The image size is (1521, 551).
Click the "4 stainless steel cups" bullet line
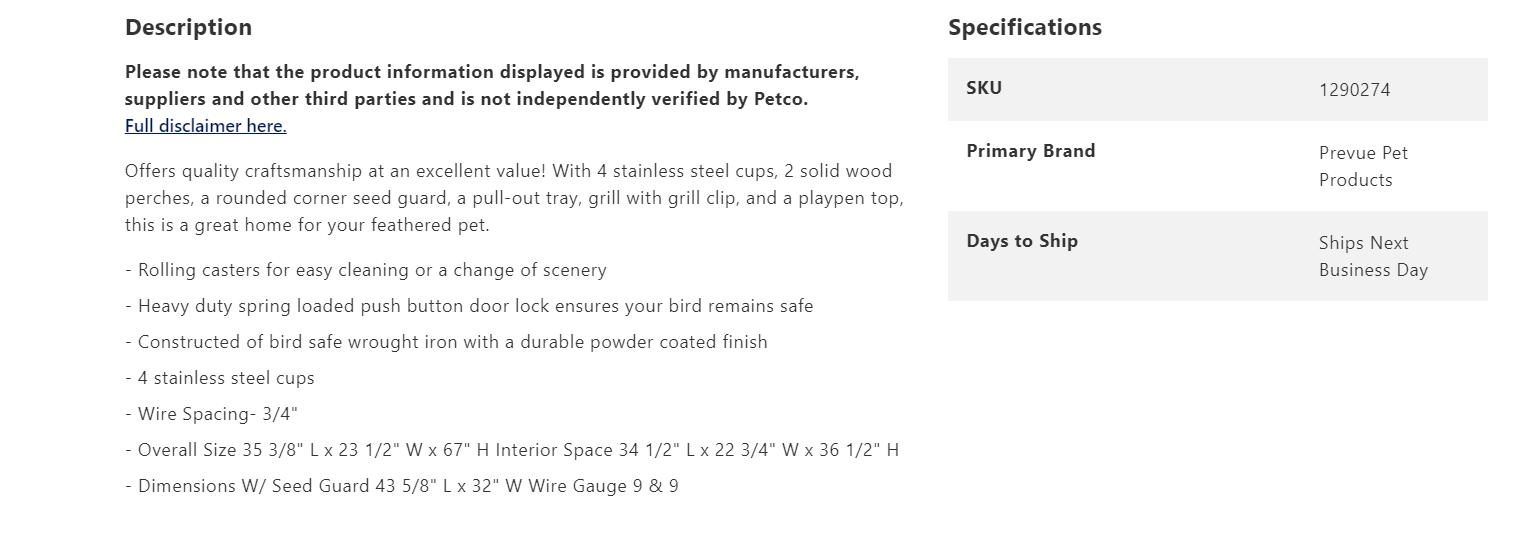click(x=220, y=378)
